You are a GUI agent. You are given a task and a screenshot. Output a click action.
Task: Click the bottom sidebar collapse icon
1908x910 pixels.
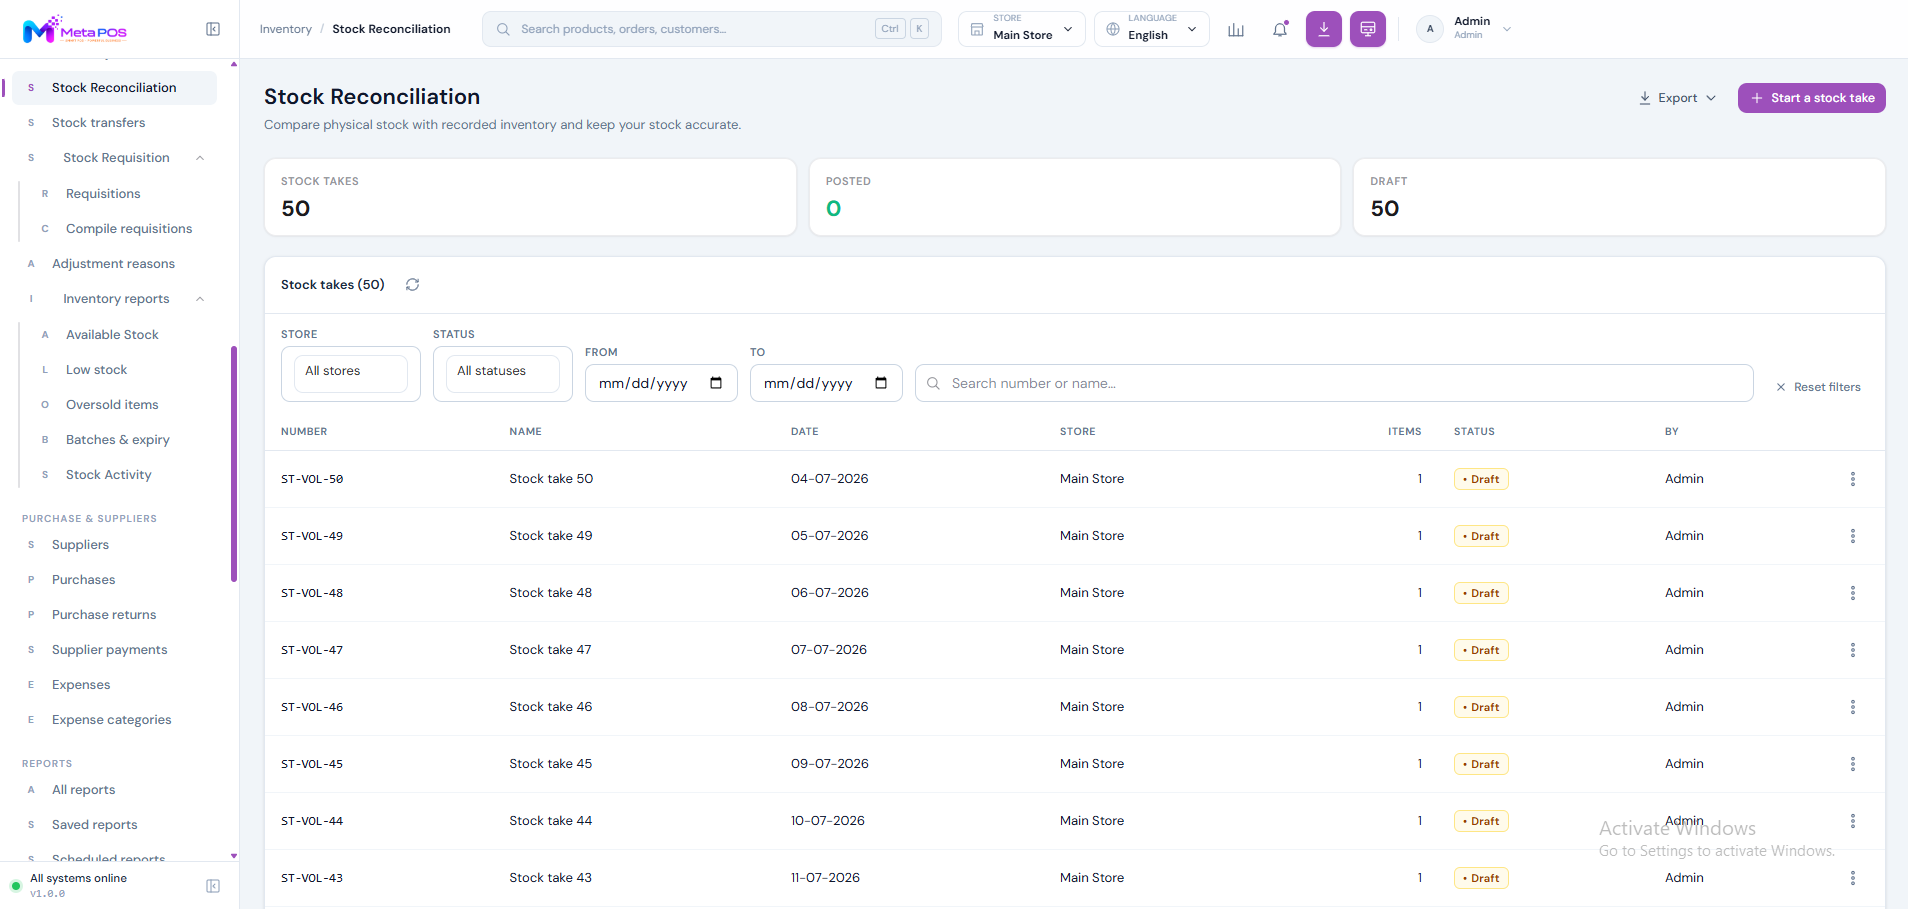pos(213,886)
